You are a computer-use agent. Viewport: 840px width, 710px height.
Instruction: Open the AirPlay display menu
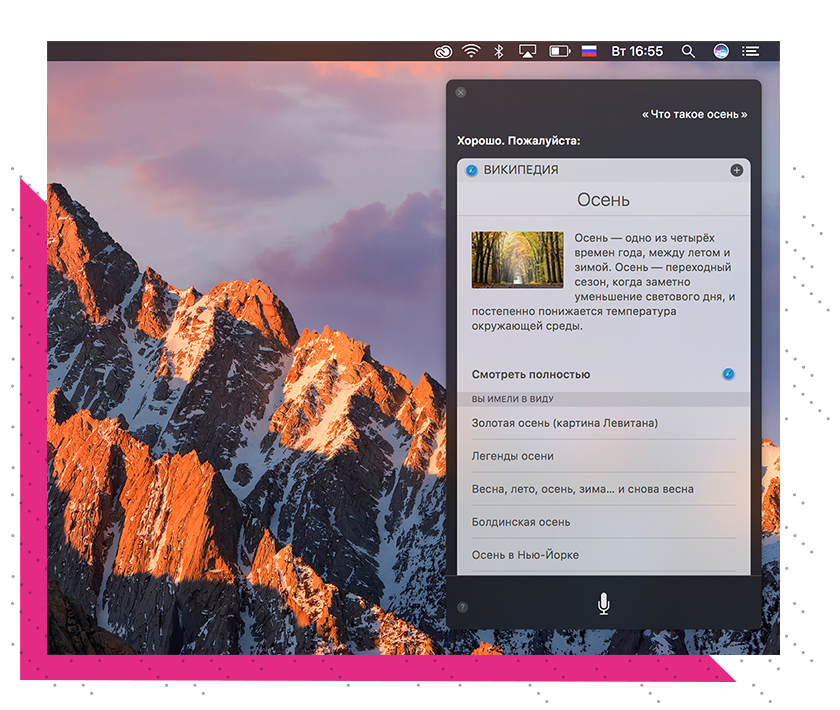click(528, 51)
